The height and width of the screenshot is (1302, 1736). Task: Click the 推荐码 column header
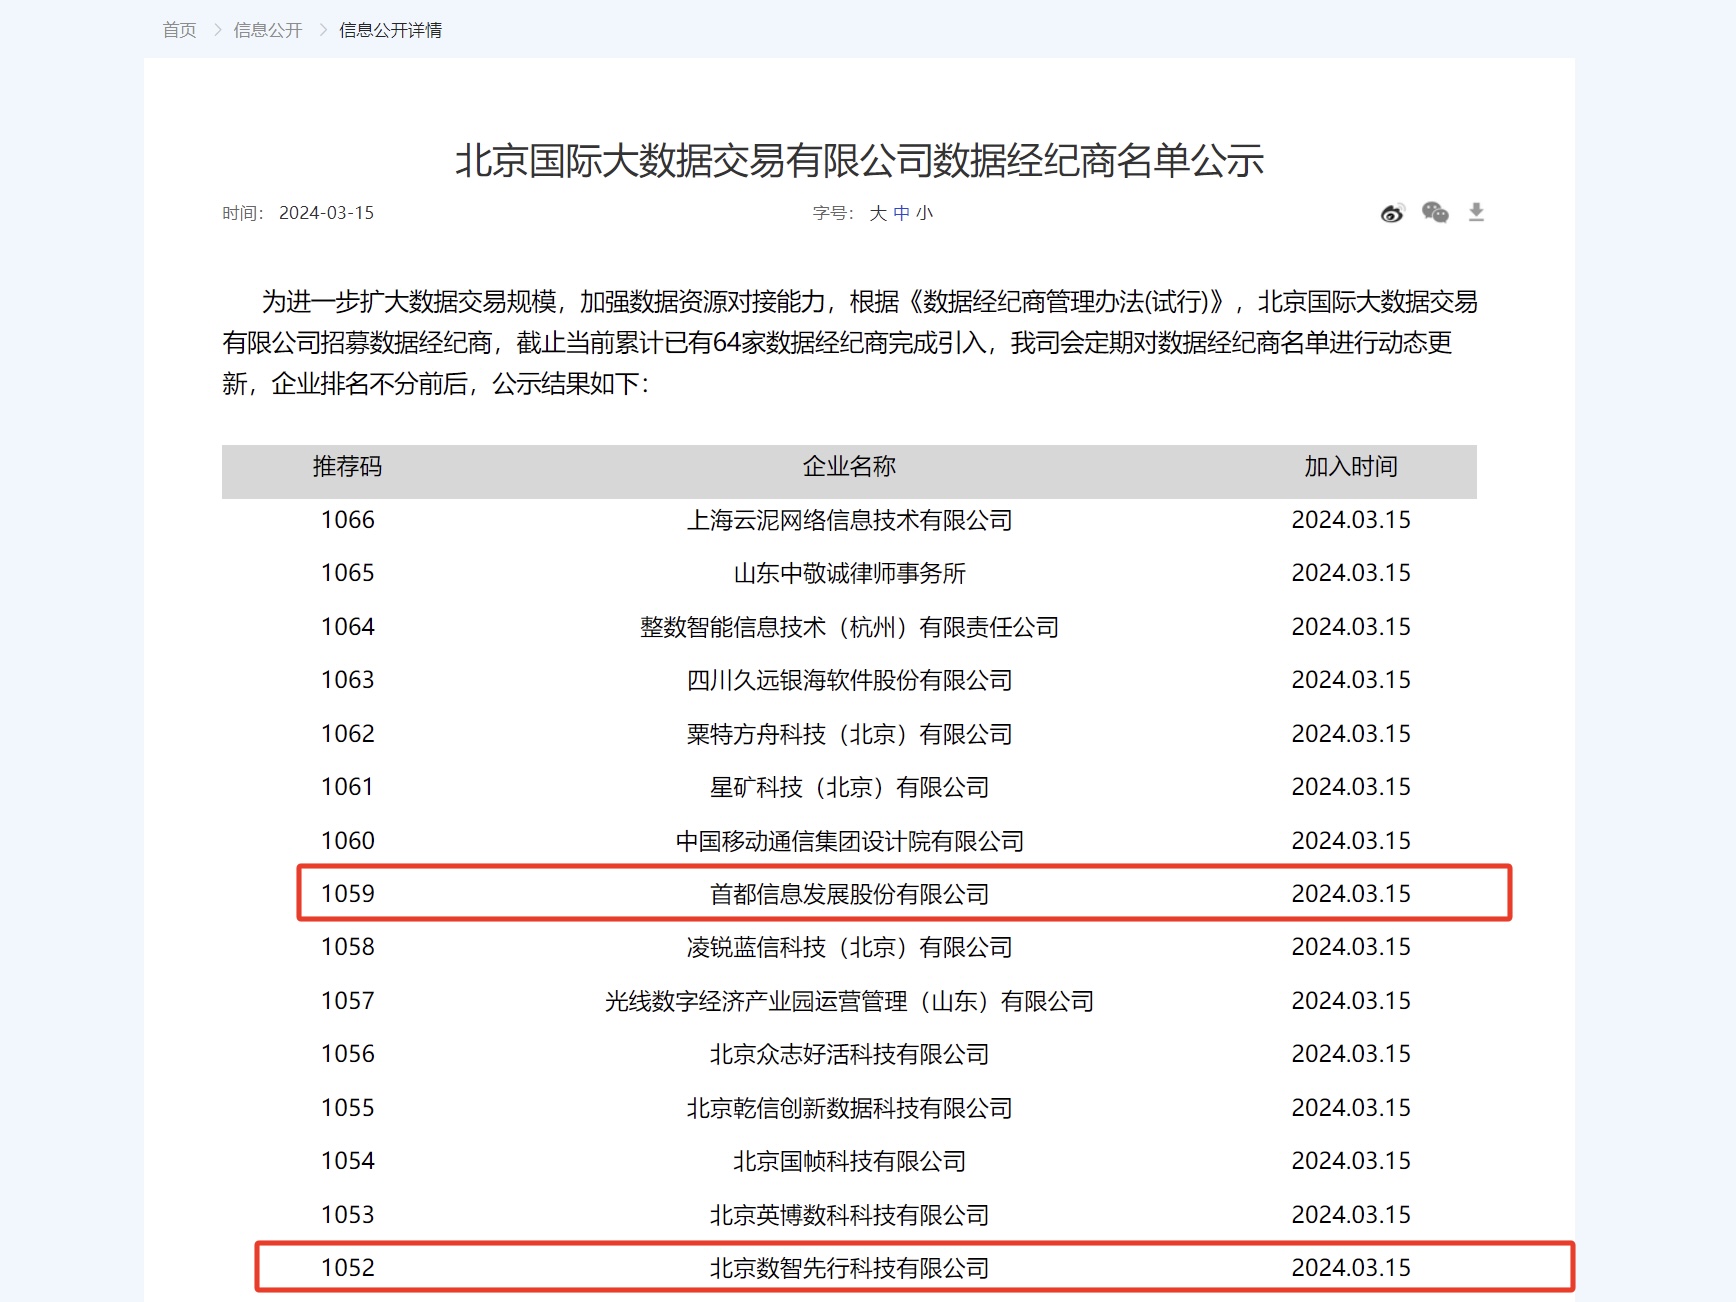[x=348, y=467]
